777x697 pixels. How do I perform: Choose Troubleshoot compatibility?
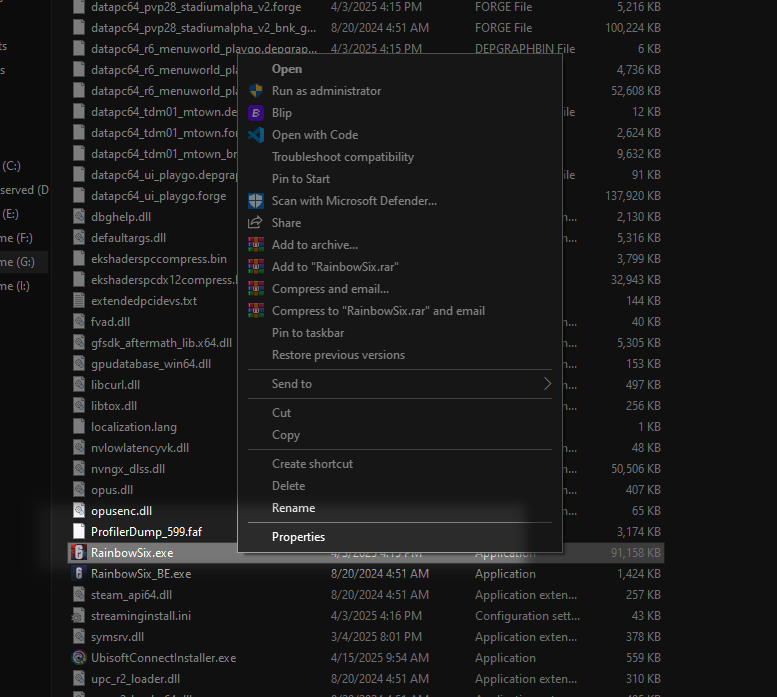coord(399,157)
